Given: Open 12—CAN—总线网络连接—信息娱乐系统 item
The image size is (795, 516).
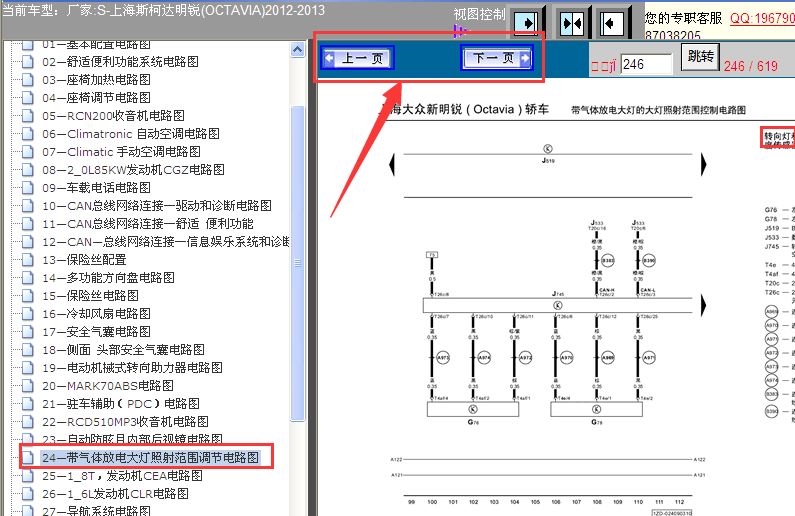Looking at the screenshot, I should tap(165, 242).
